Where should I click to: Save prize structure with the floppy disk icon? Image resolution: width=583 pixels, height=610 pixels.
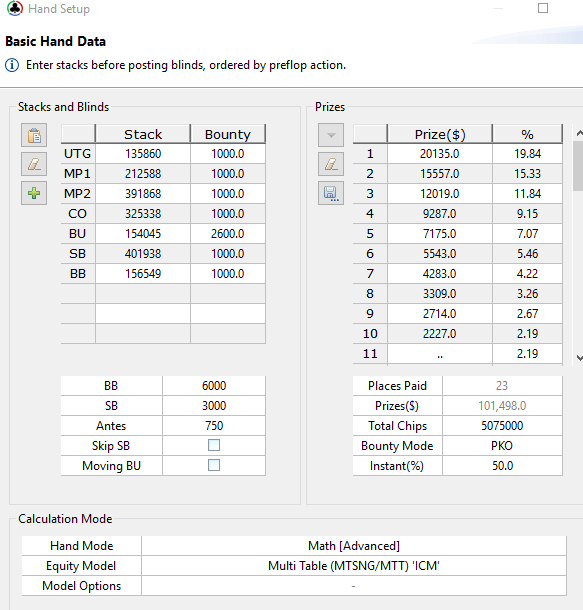pos(331,193)
